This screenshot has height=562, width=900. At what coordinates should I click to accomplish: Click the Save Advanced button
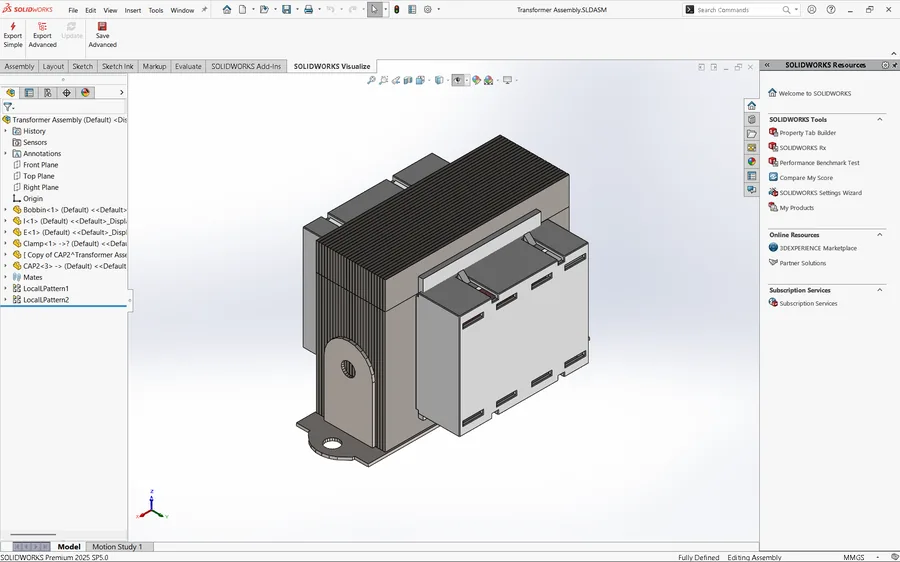pyautogui.click(x=102, y=35)
